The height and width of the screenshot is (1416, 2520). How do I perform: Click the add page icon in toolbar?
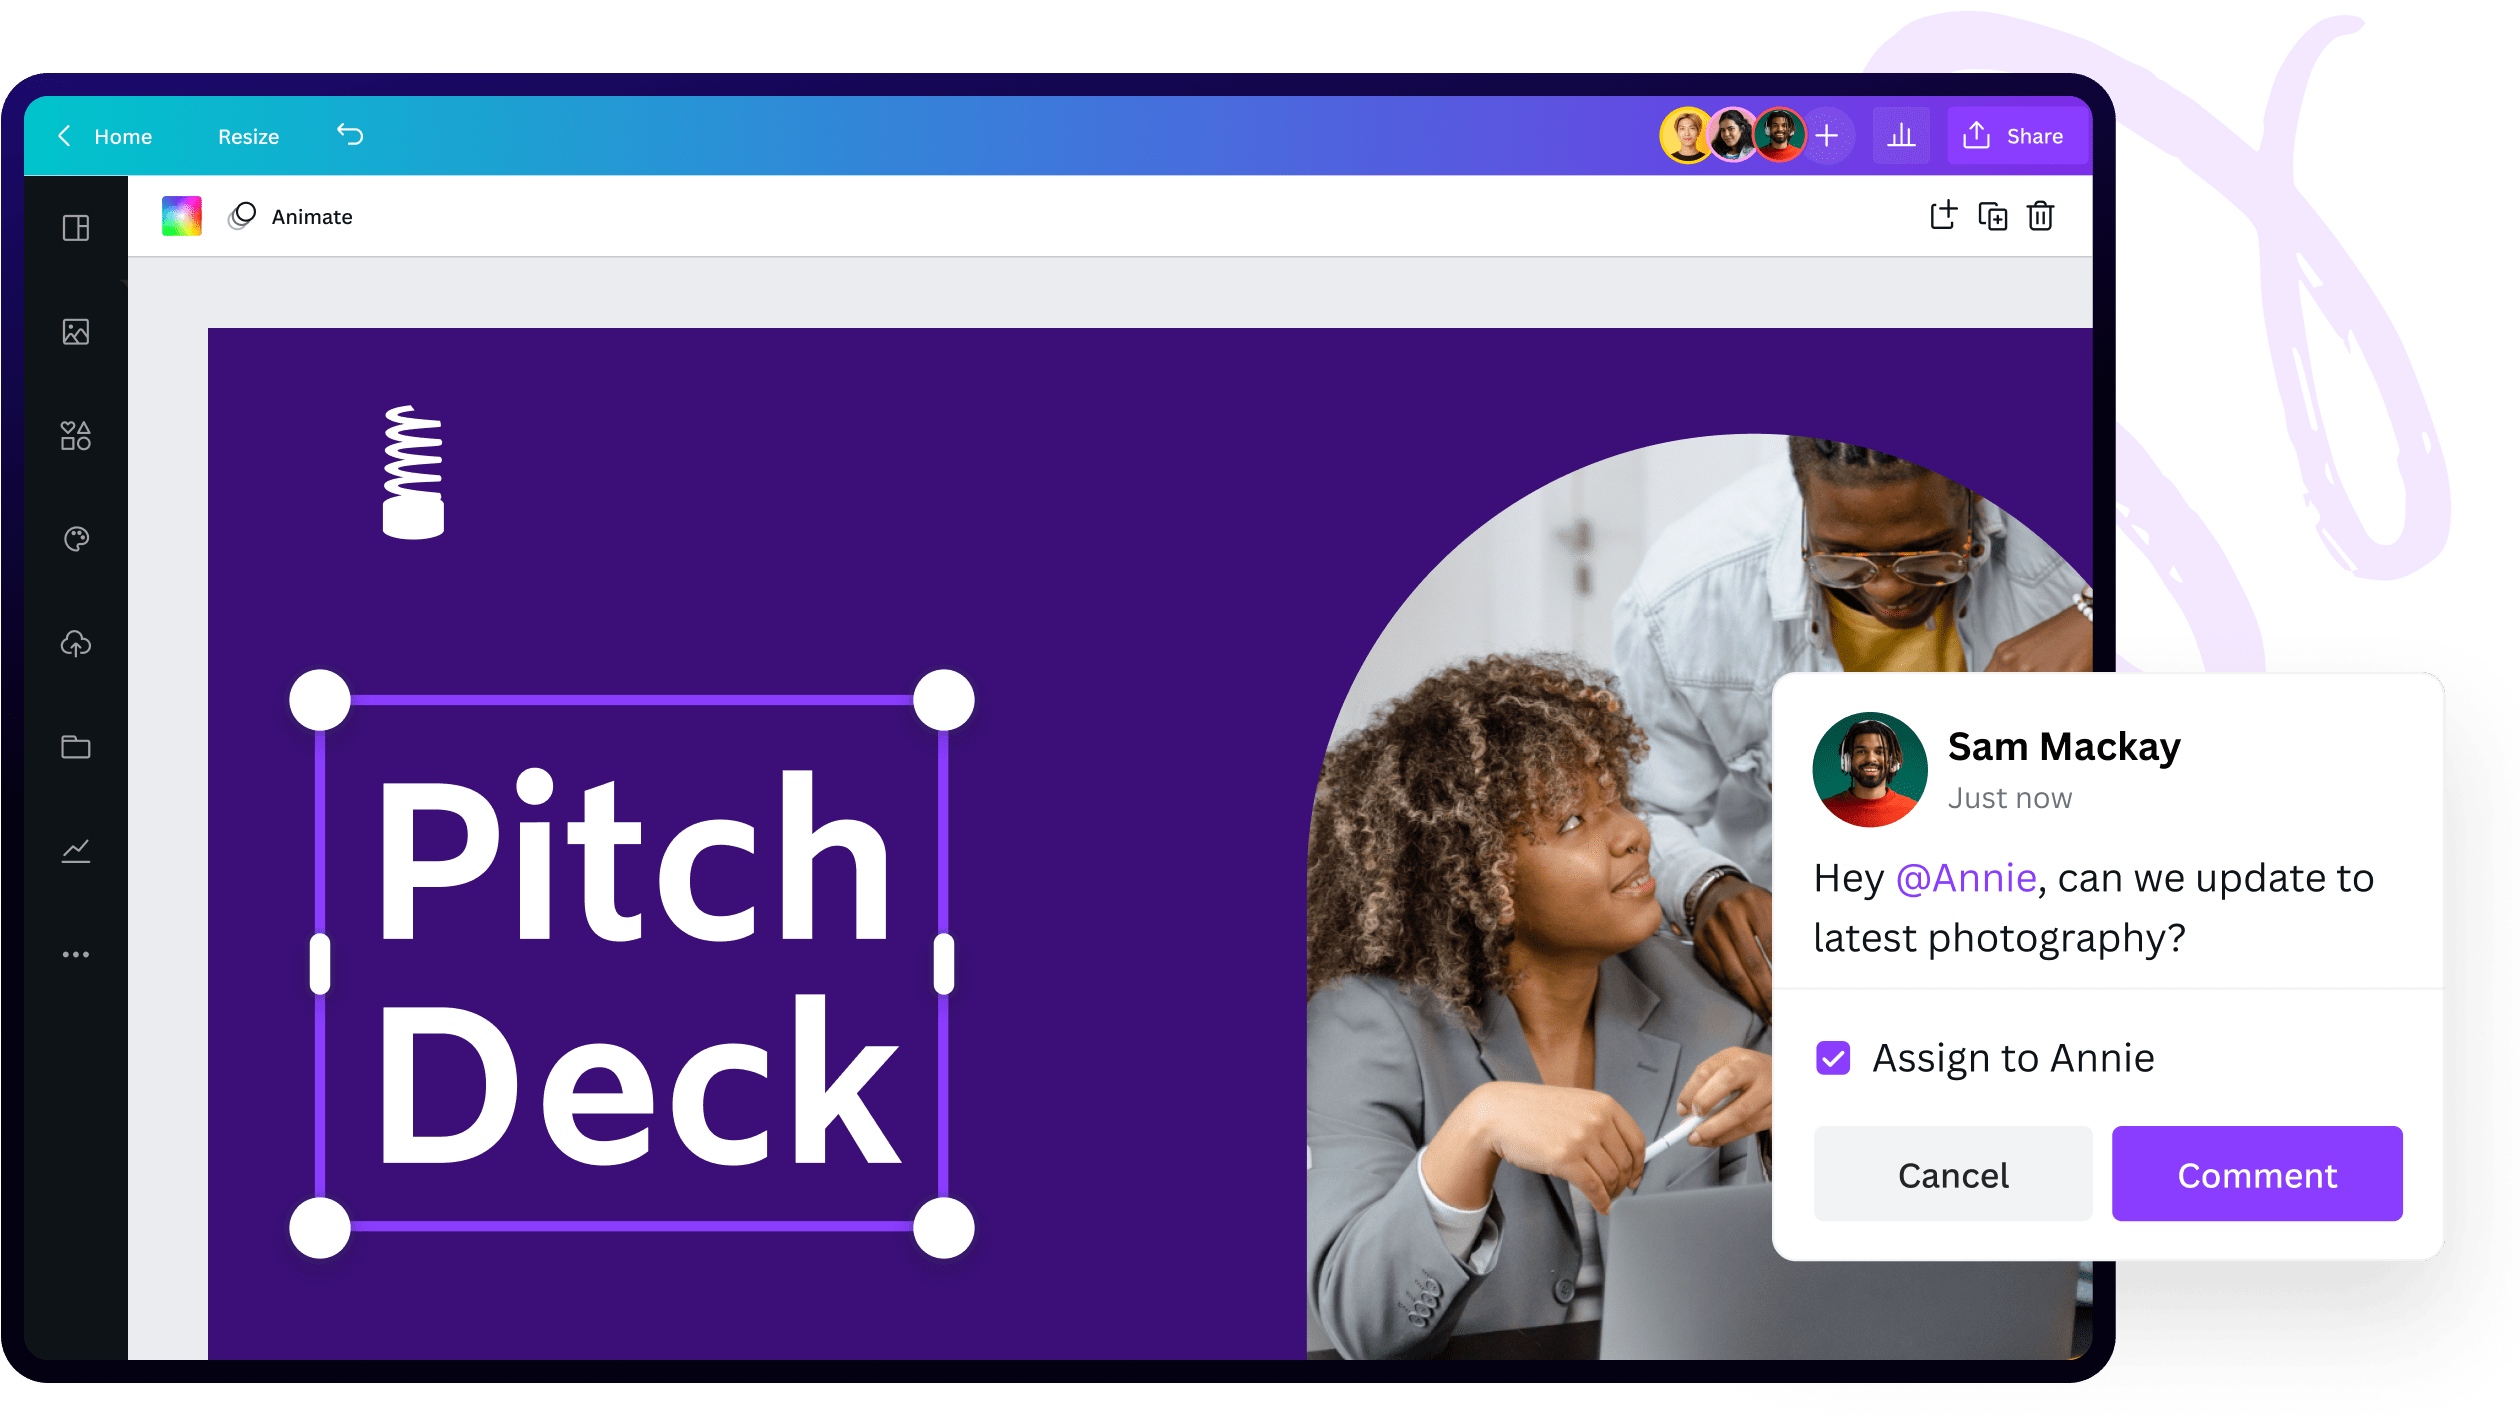click(1943, 215)
